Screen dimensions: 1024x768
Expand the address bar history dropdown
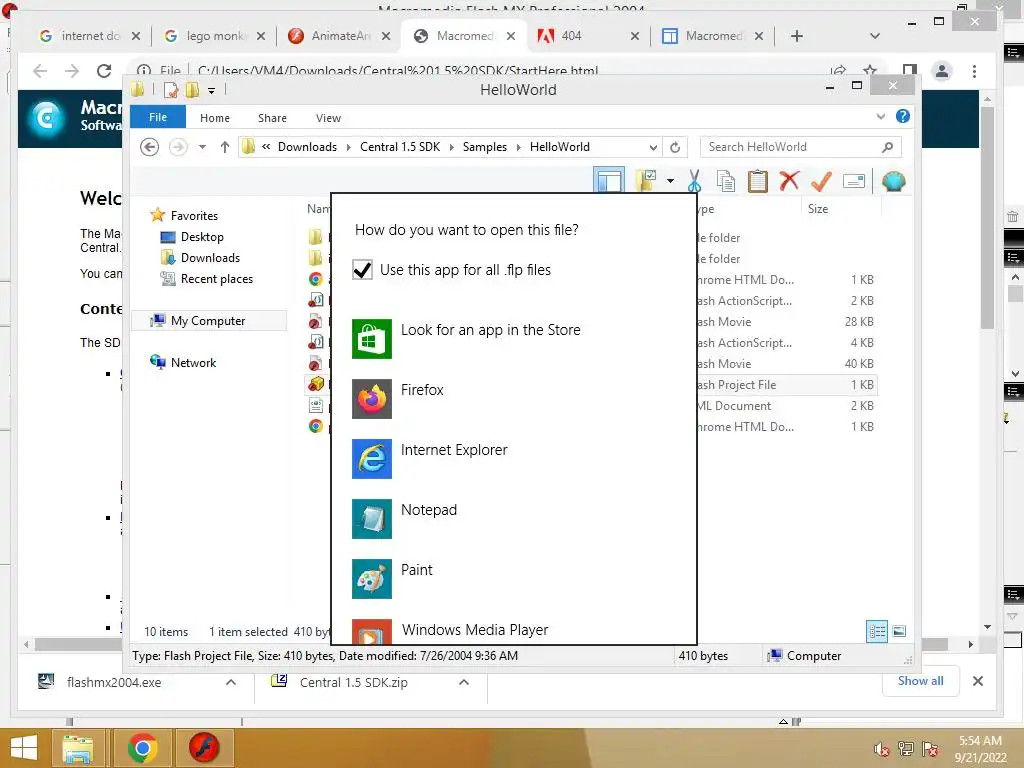click(653, 147)
